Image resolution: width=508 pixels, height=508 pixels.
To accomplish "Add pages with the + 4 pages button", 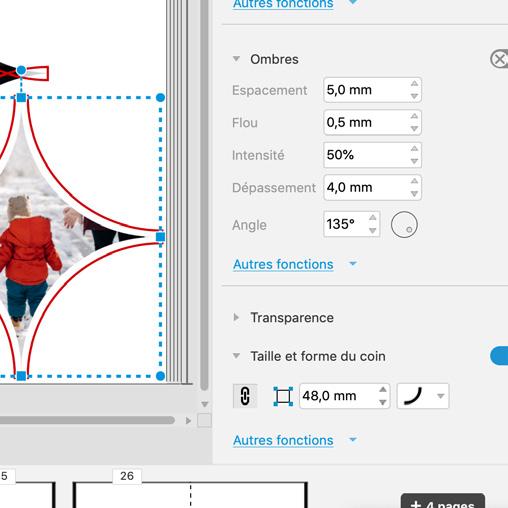I will 443,502.
